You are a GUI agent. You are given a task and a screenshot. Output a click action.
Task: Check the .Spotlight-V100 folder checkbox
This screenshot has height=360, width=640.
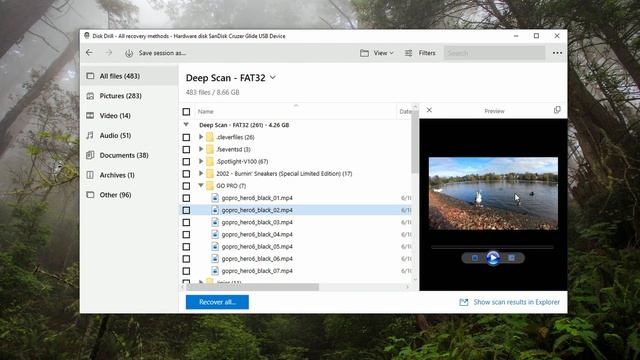(187, 162)
